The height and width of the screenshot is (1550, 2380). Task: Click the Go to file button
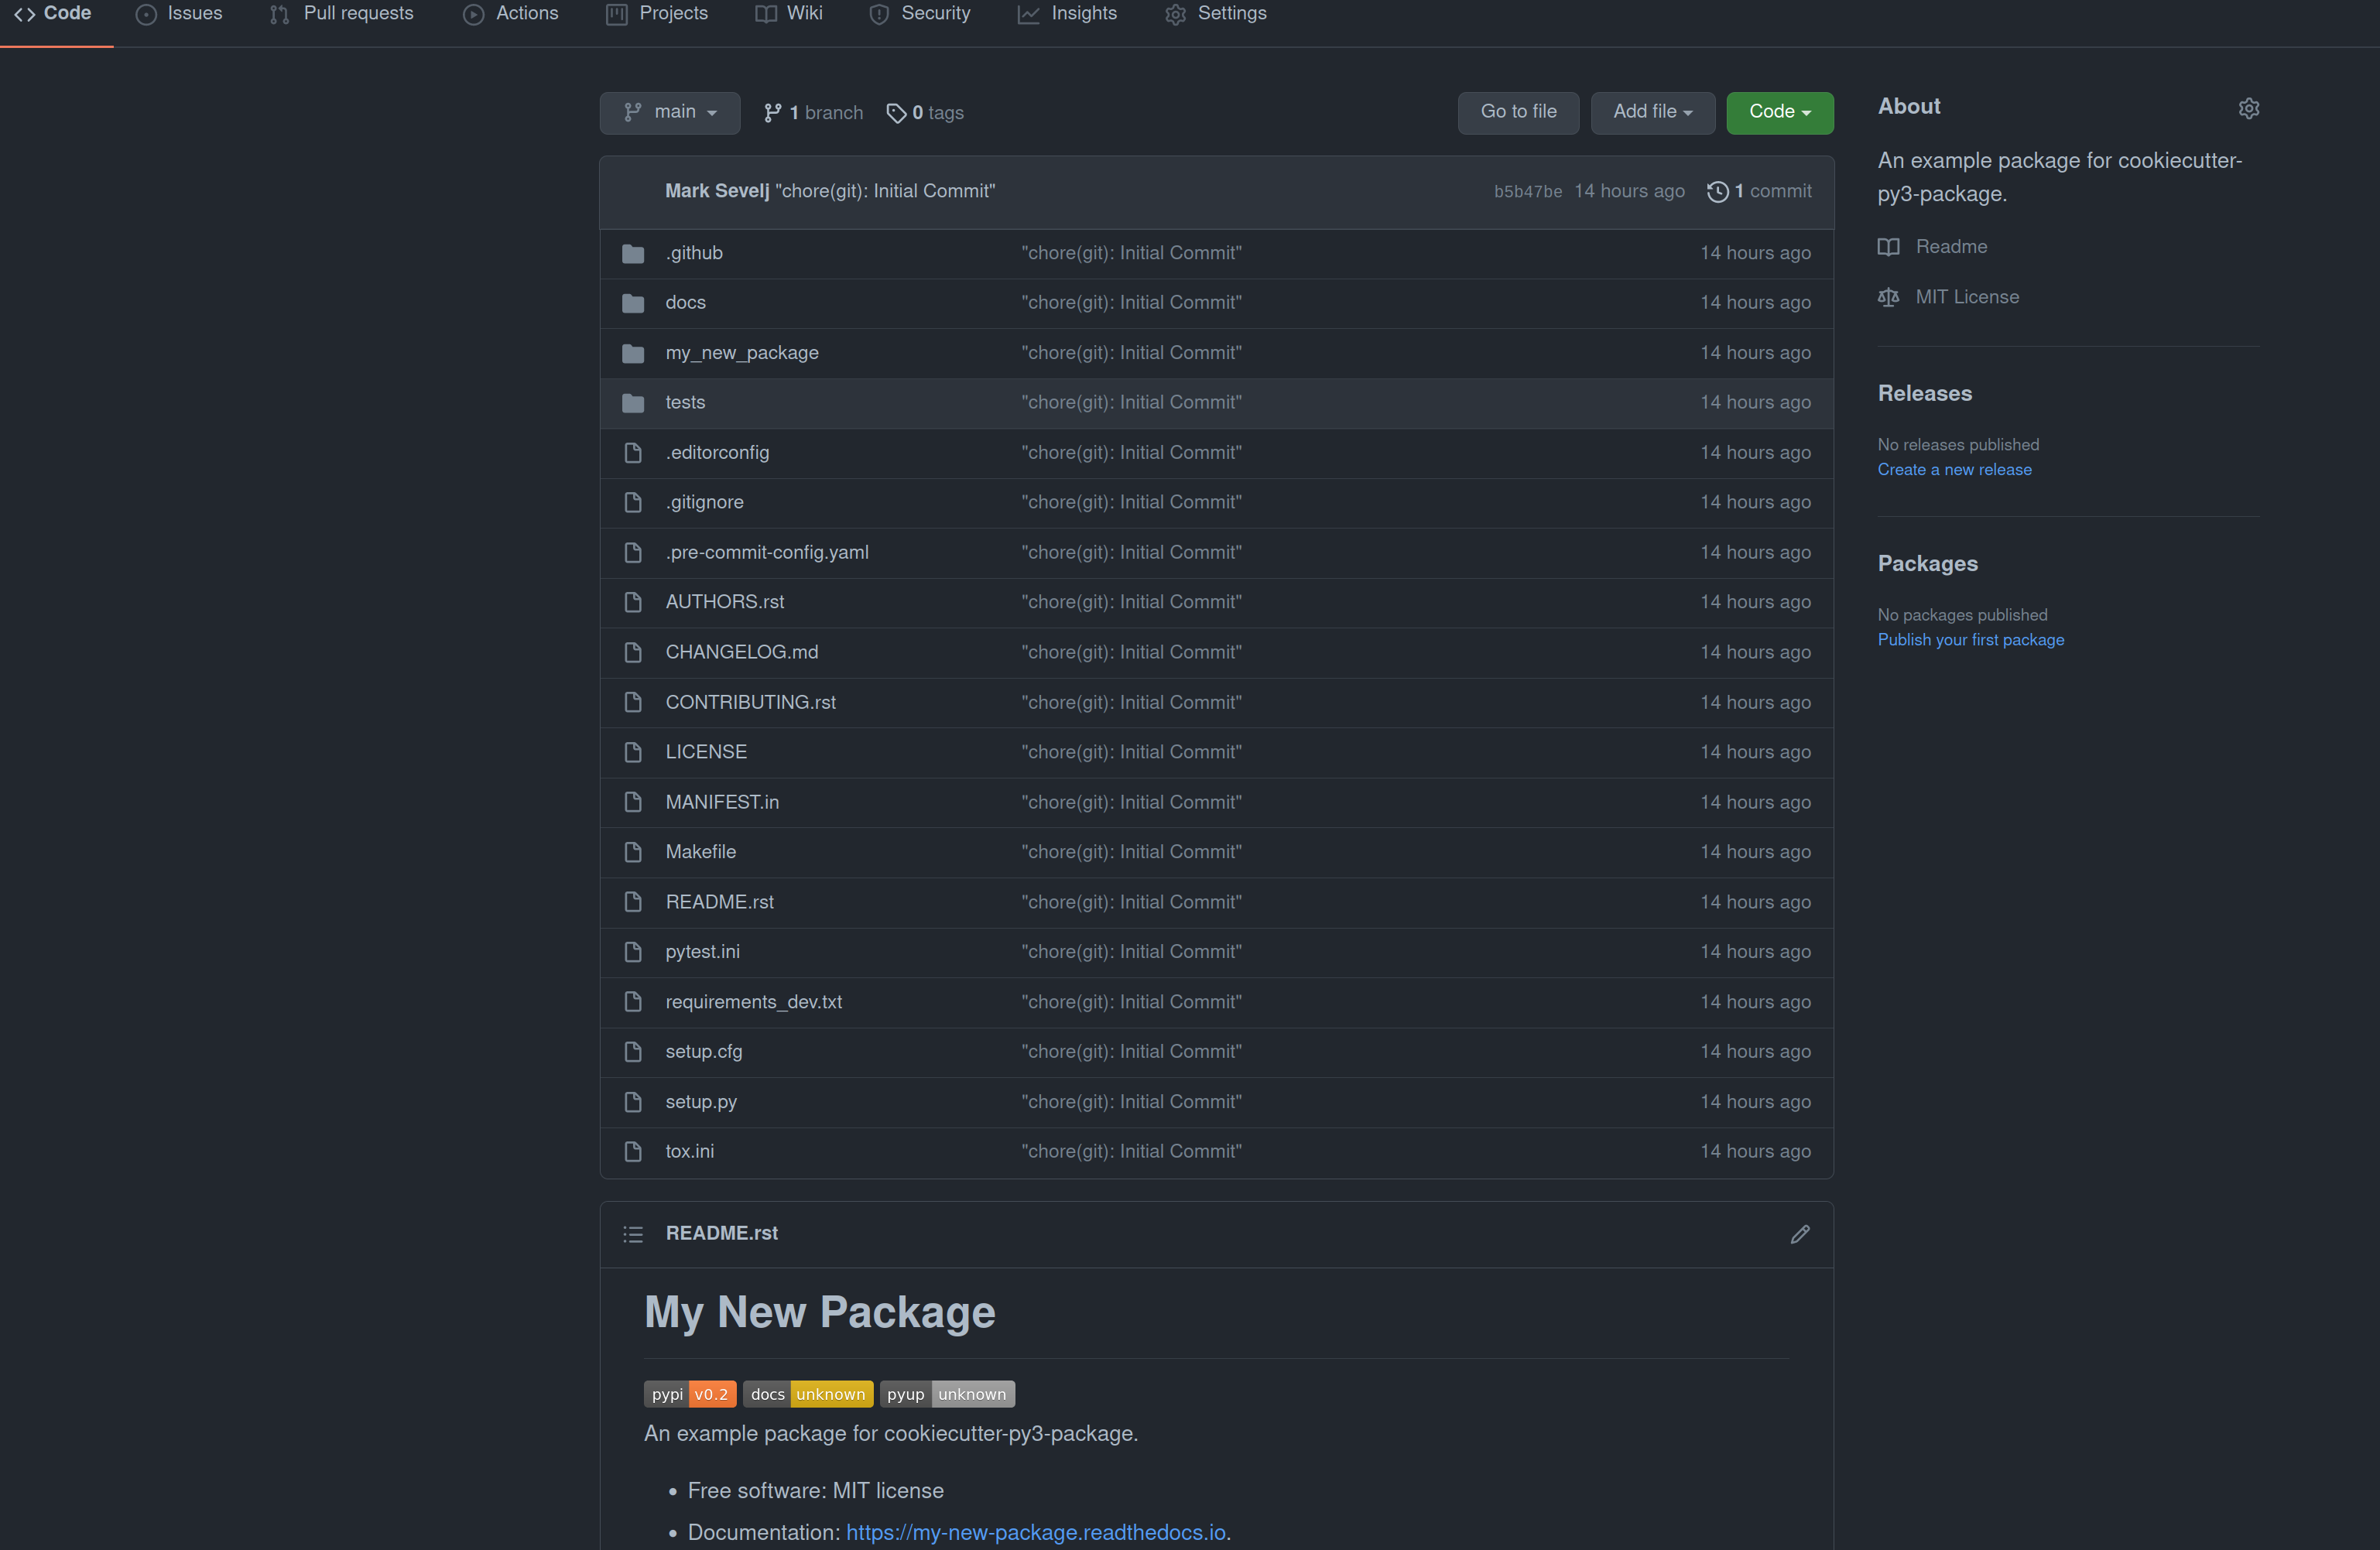coord(1517,112)
